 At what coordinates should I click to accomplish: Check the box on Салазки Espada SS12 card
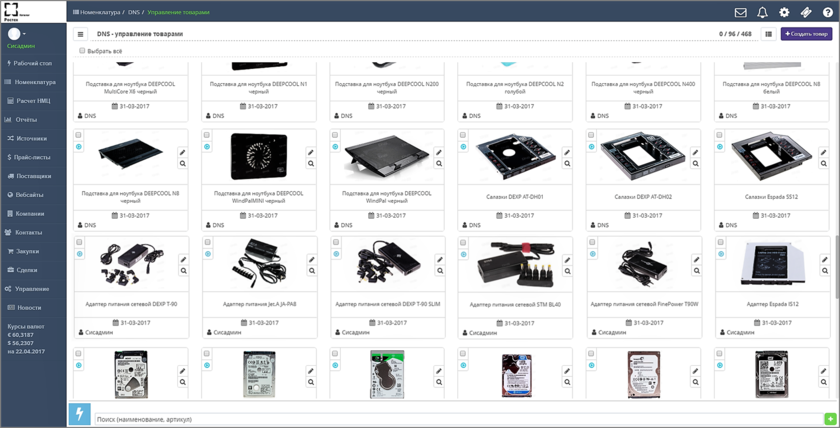(719, 135)
